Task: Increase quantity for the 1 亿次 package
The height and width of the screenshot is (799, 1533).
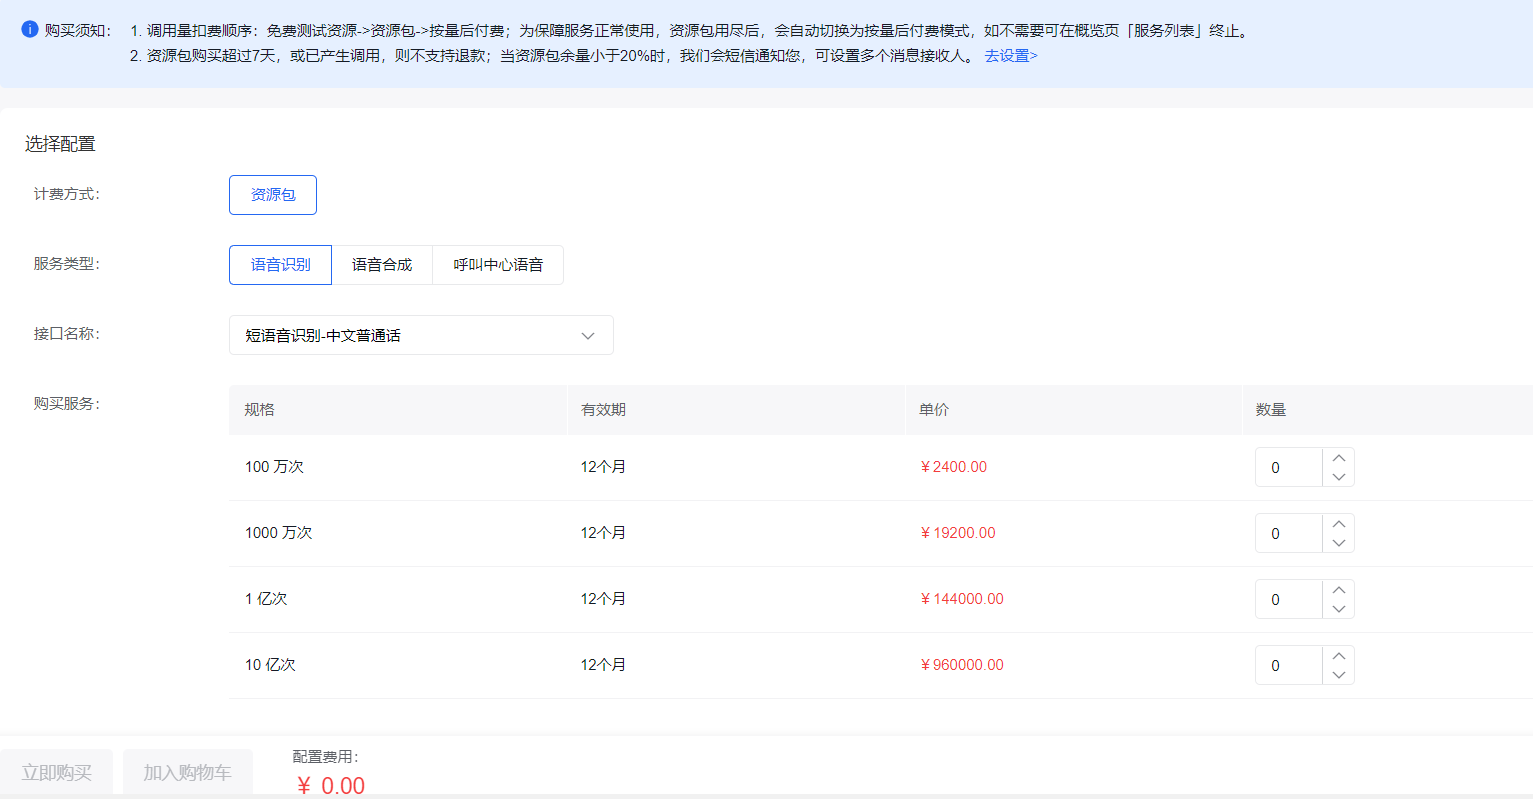Action: coord(1338,590)
